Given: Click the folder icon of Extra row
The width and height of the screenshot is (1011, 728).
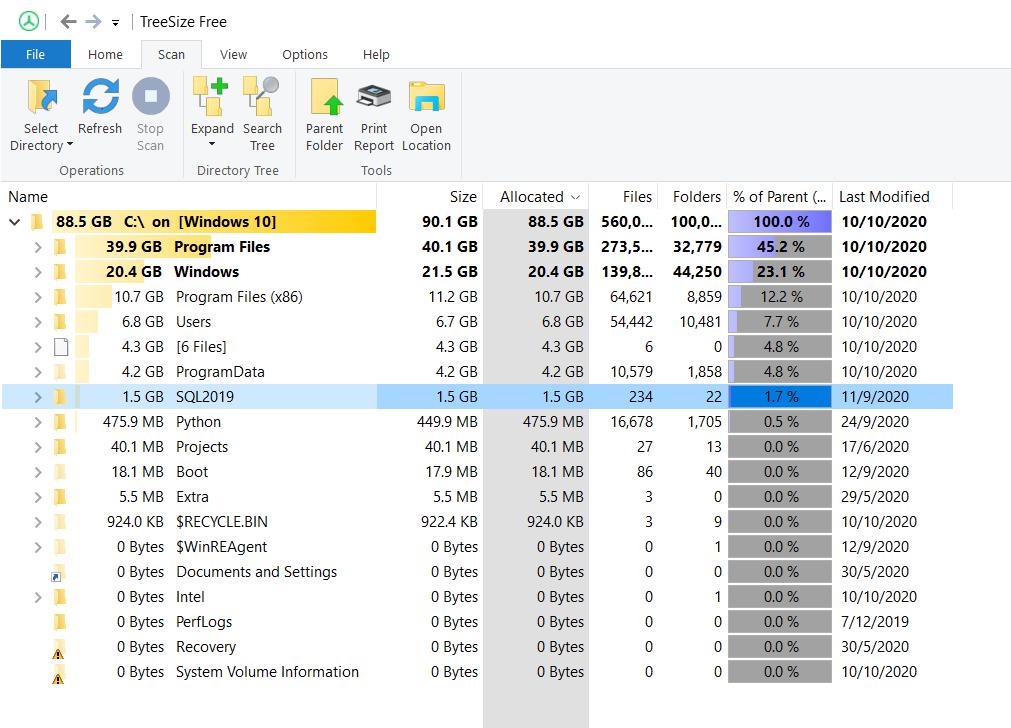Looking at the screenshot, I should 60,497.
